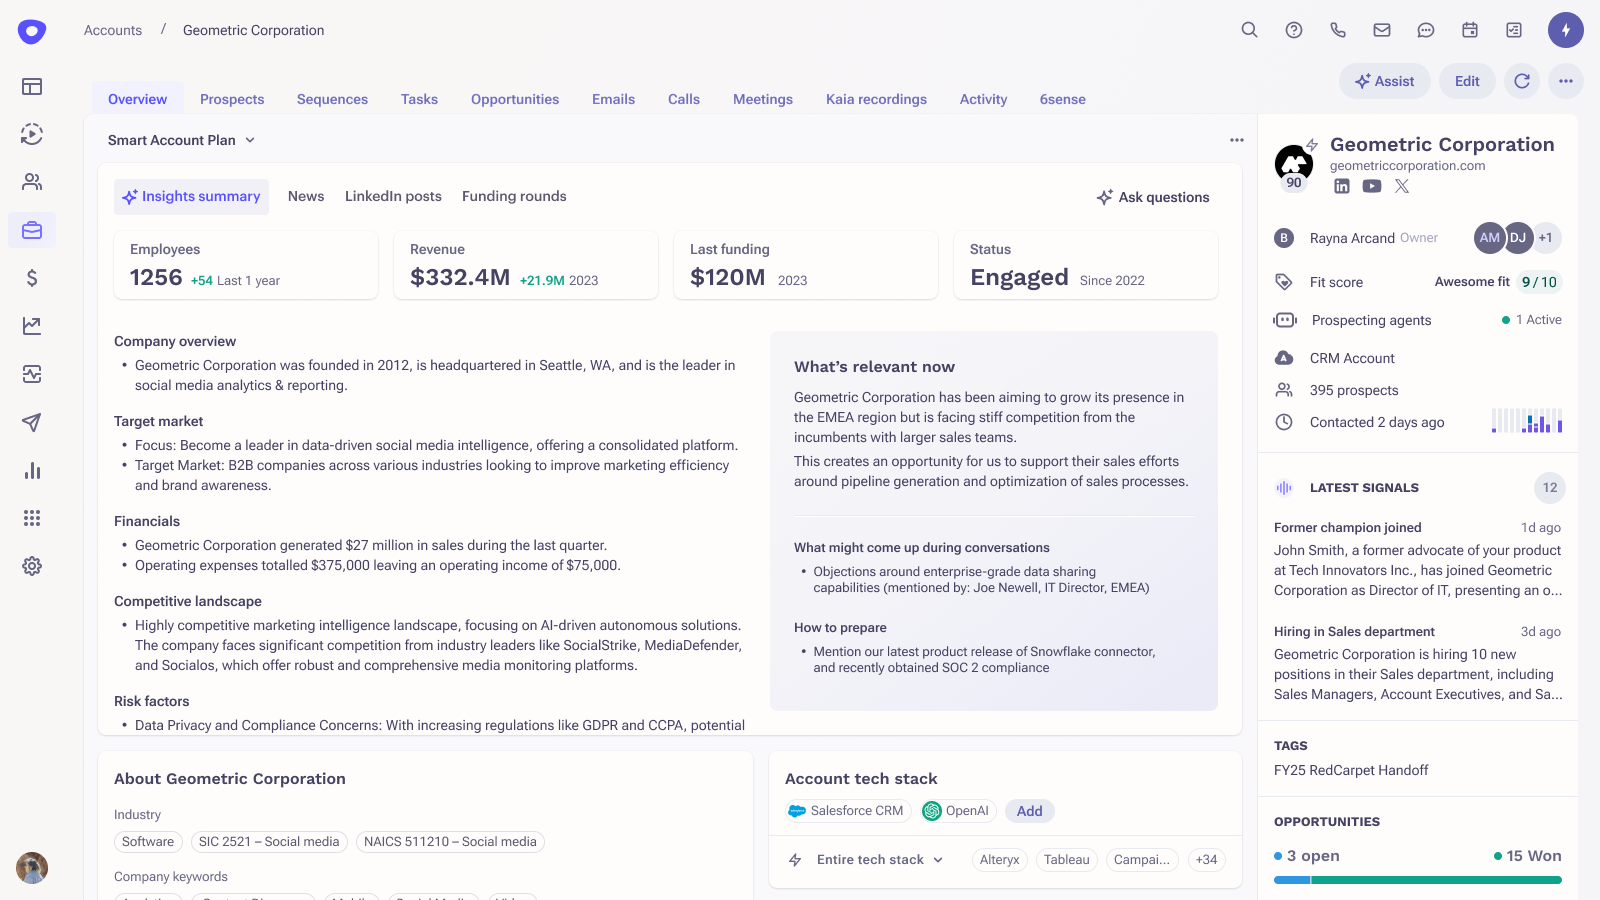Open the search icon in the top bar
Viewport: 1600px width, 900px height.
pyautogui.click(x=1249, y=30)
